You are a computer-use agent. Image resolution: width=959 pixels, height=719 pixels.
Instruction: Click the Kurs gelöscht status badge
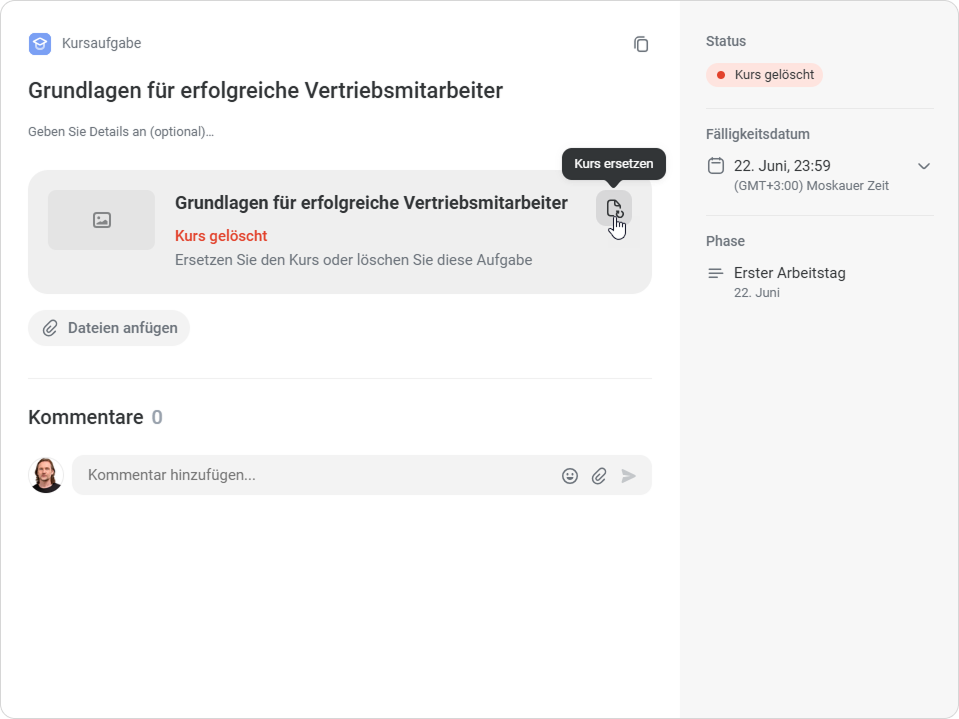tap(764, 75)
